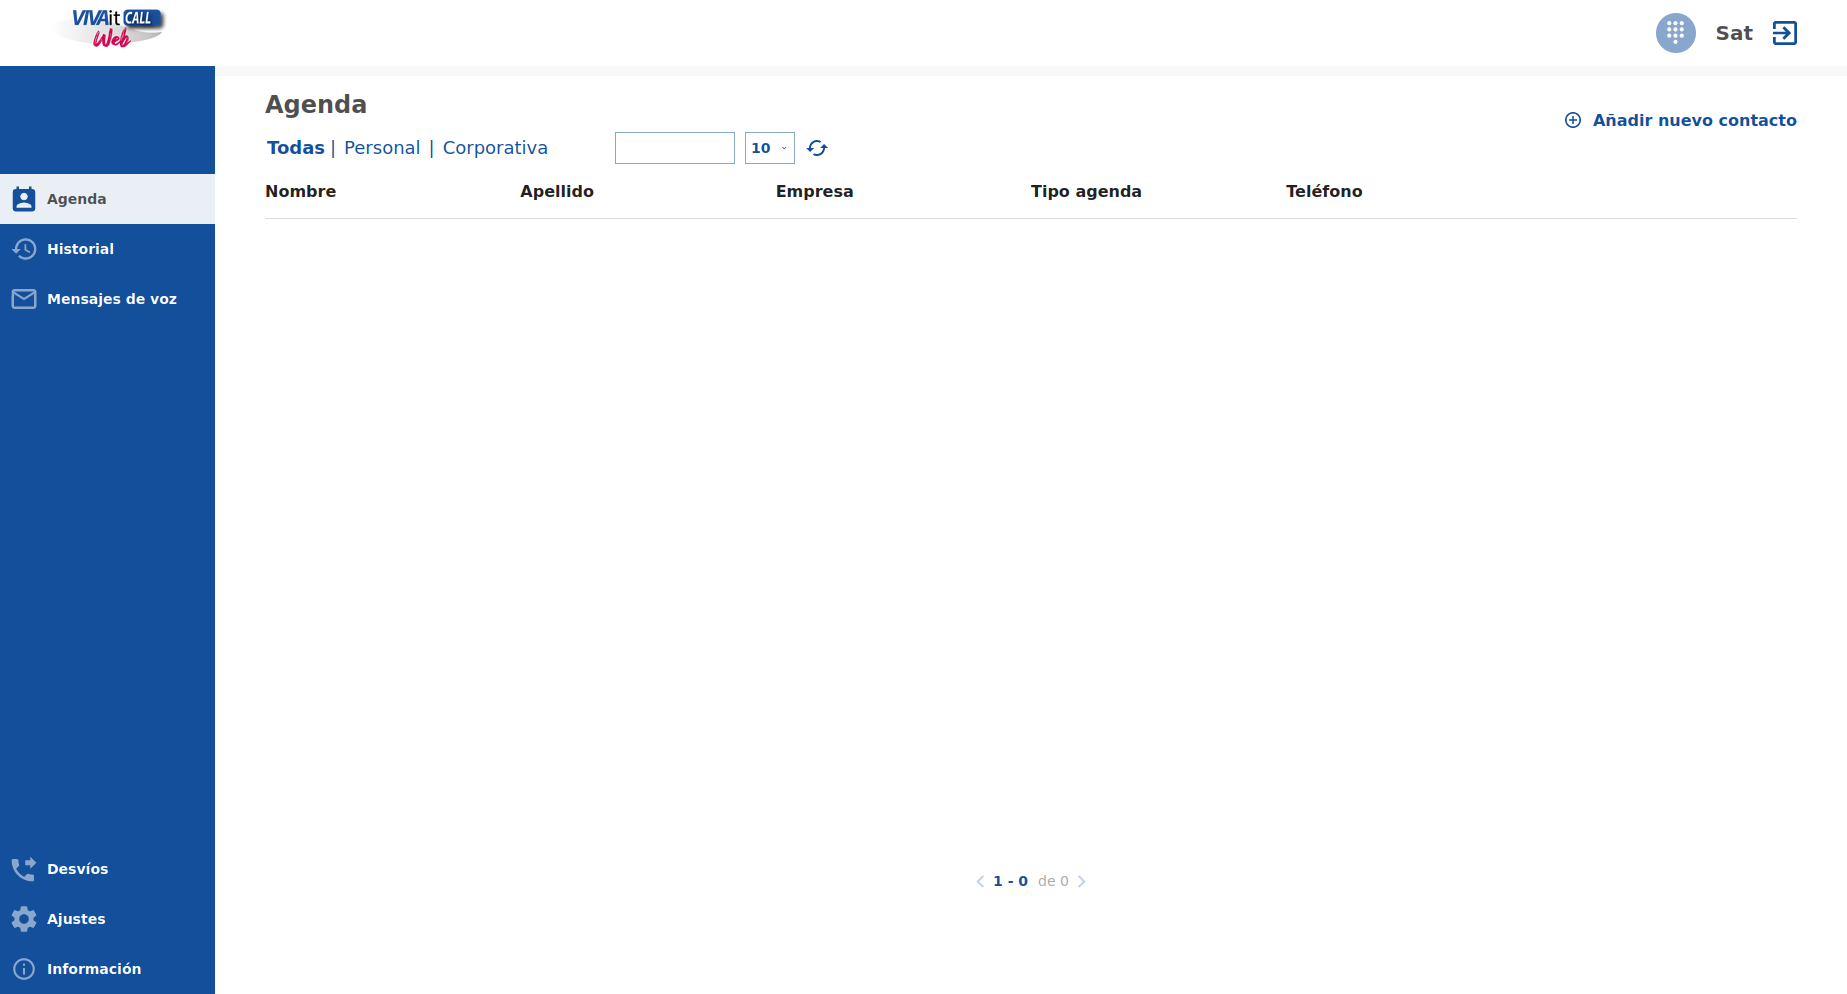
Task: Click the Información circle icon
Action: tap(24, 969)
